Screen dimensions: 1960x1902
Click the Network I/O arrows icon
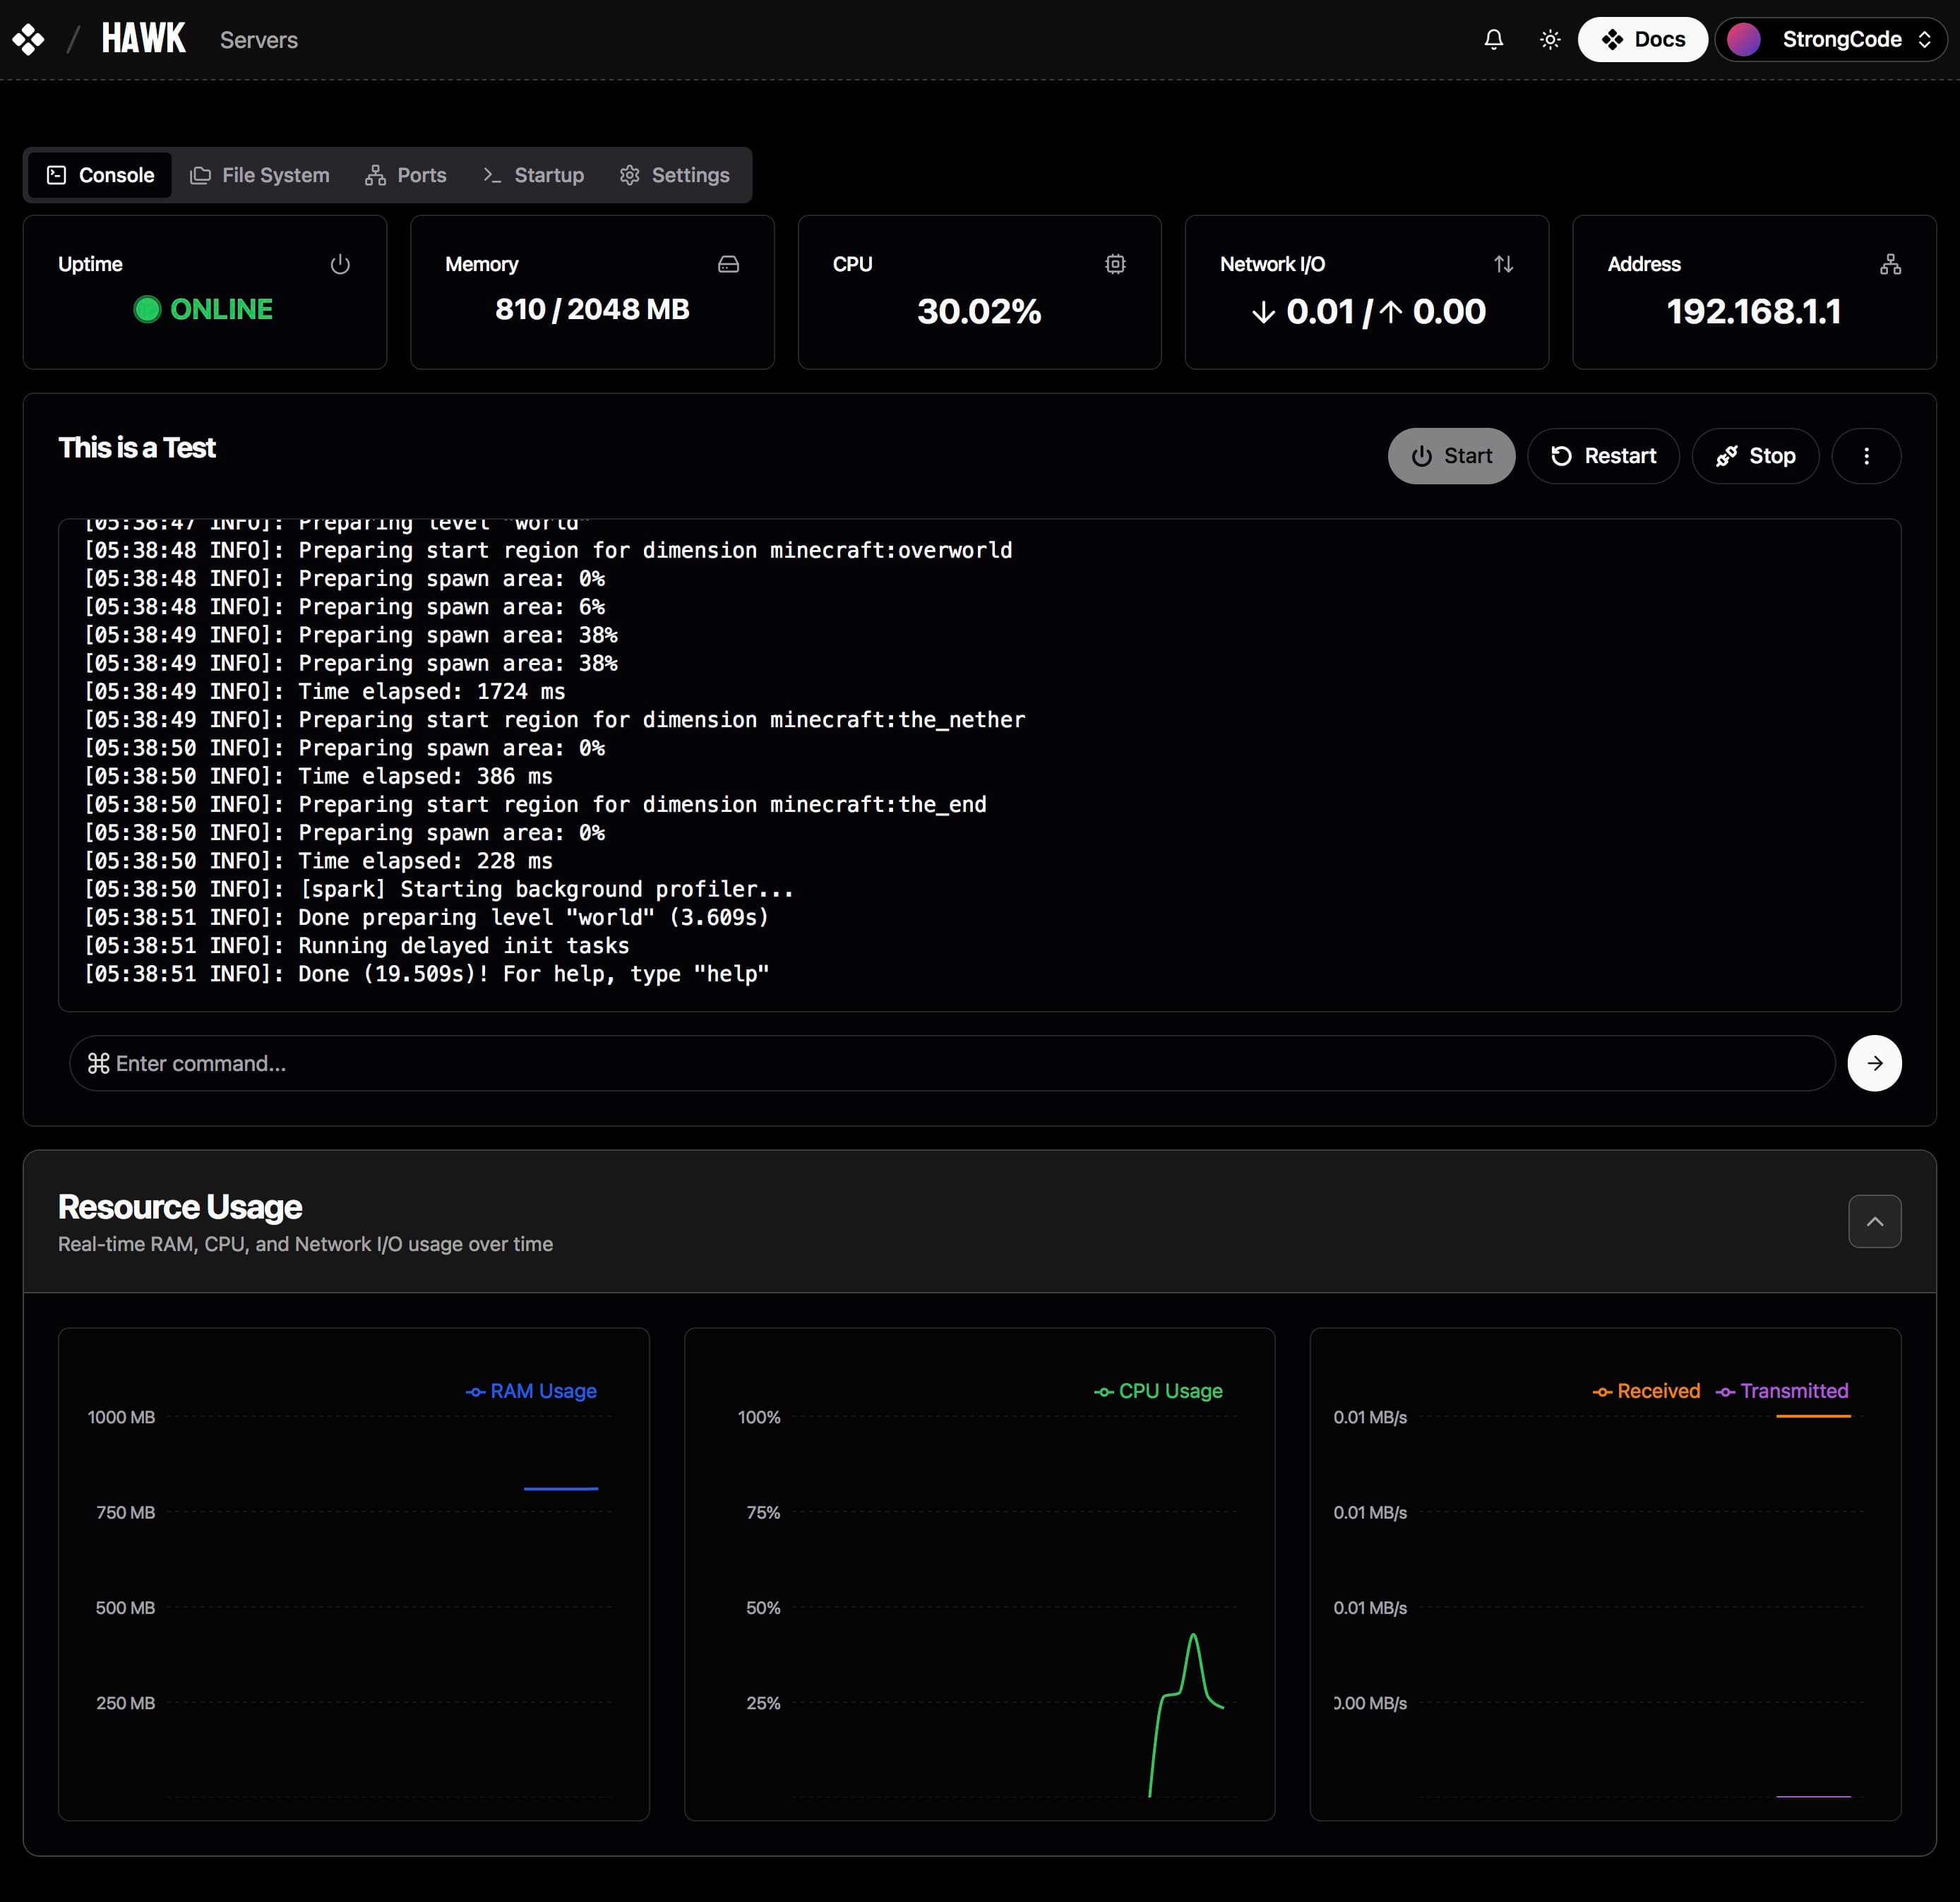1503,264
